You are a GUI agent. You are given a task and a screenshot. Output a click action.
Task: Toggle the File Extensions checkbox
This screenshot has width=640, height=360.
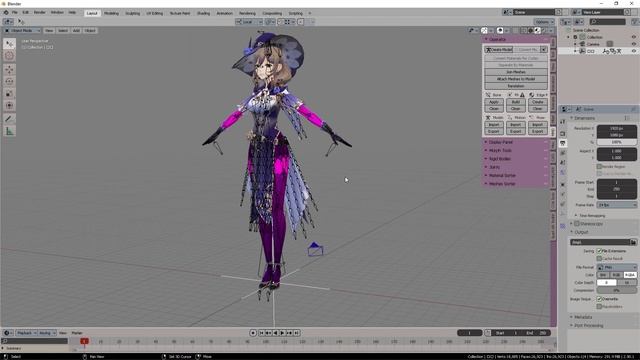click(x=599, y=251)
